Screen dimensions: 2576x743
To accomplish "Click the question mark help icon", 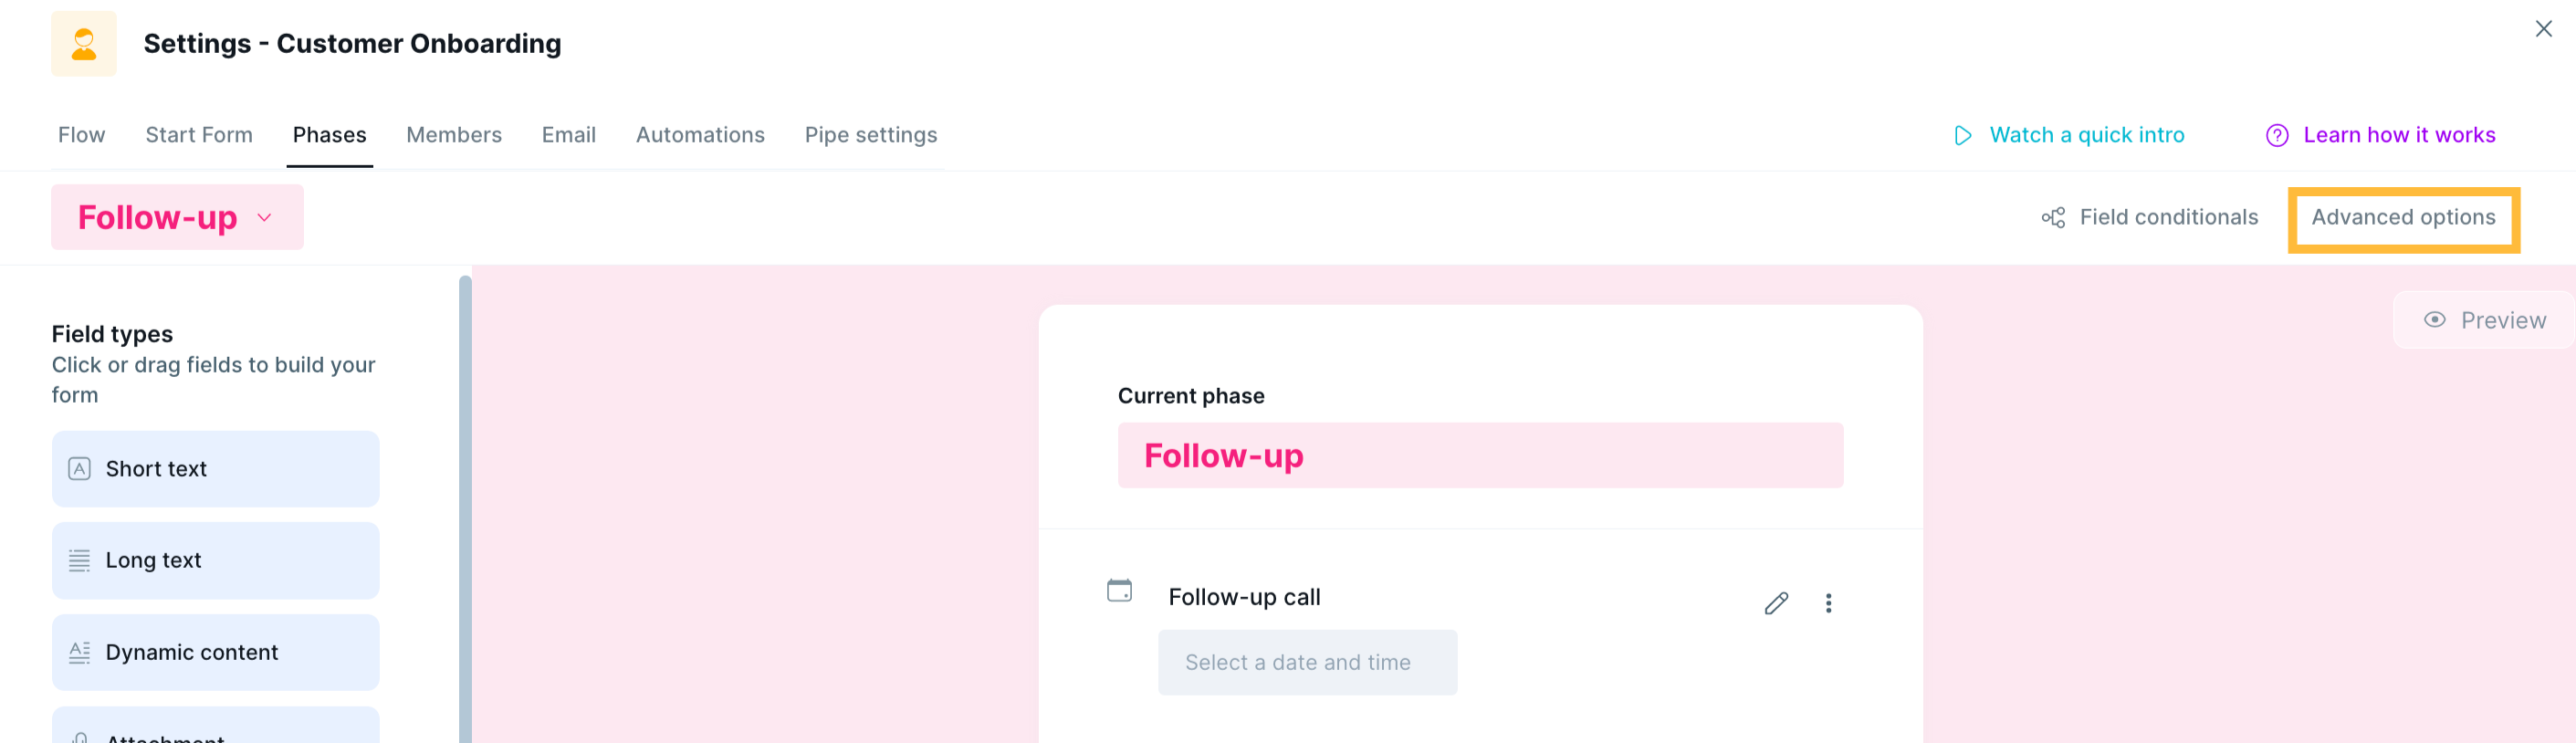I will 2276,135.
